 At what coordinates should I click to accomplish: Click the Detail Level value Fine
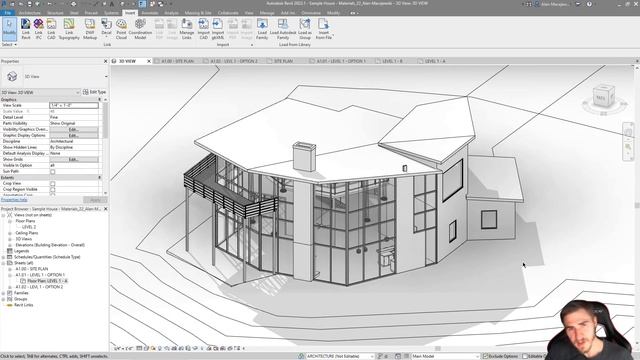[x=74, y=118]
